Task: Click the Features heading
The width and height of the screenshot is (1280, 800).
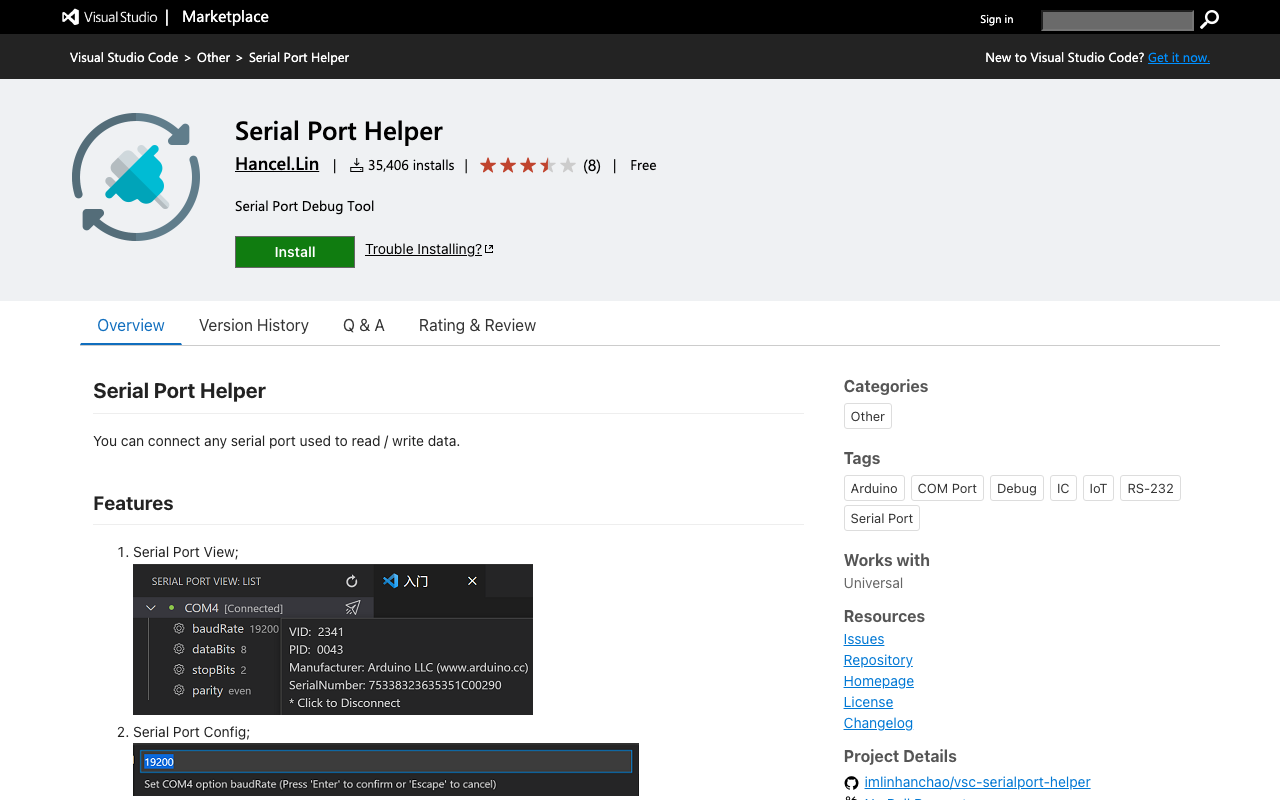Action: [133, 503]
